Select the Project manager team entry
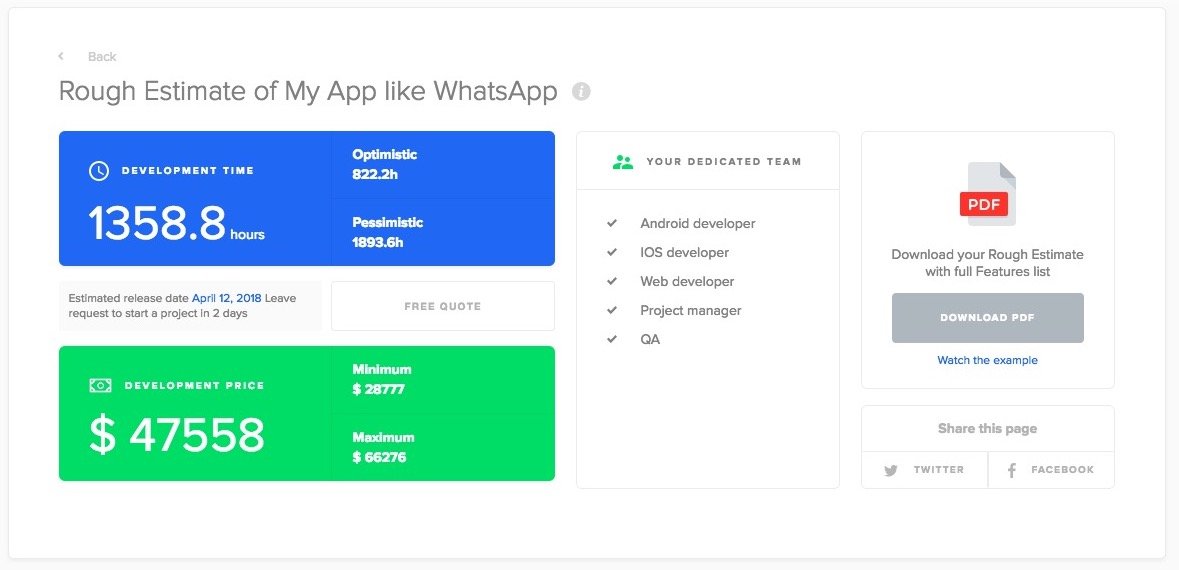This screenshot has width=1179, height=570. click(691, 311)
